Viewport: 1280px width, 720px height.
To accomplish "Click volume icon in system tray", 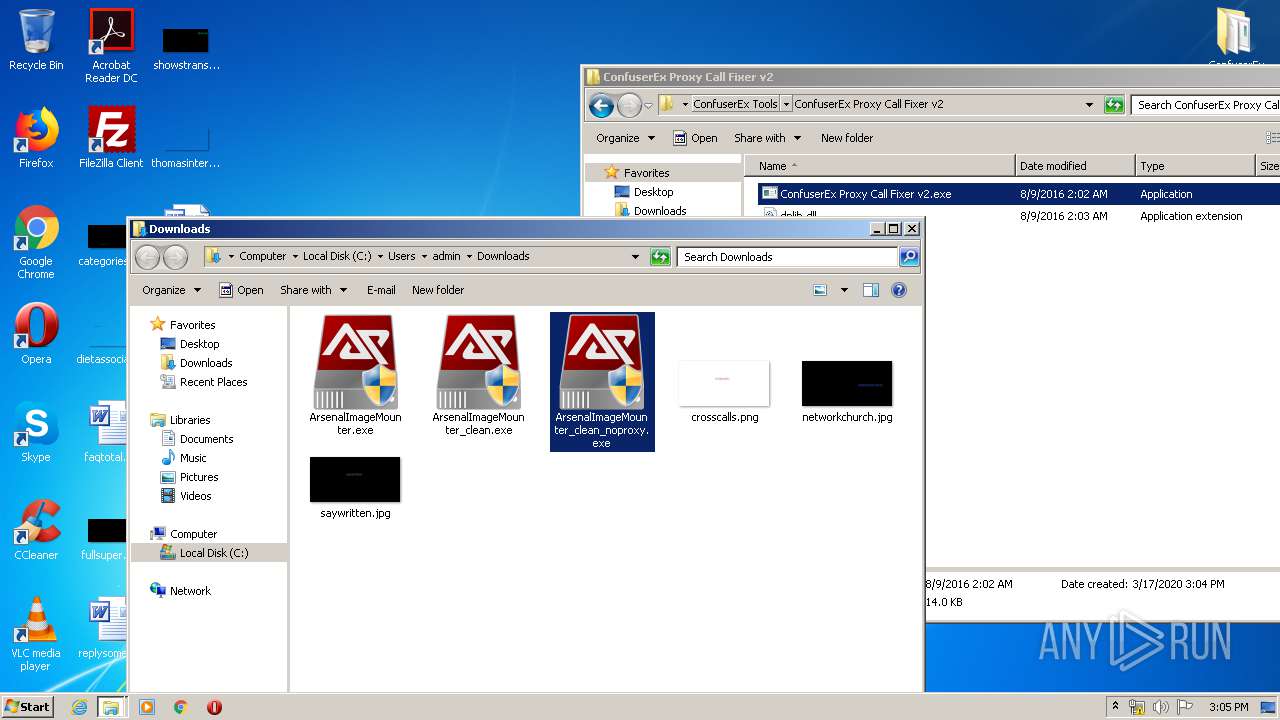I will tap(1161, 707).
